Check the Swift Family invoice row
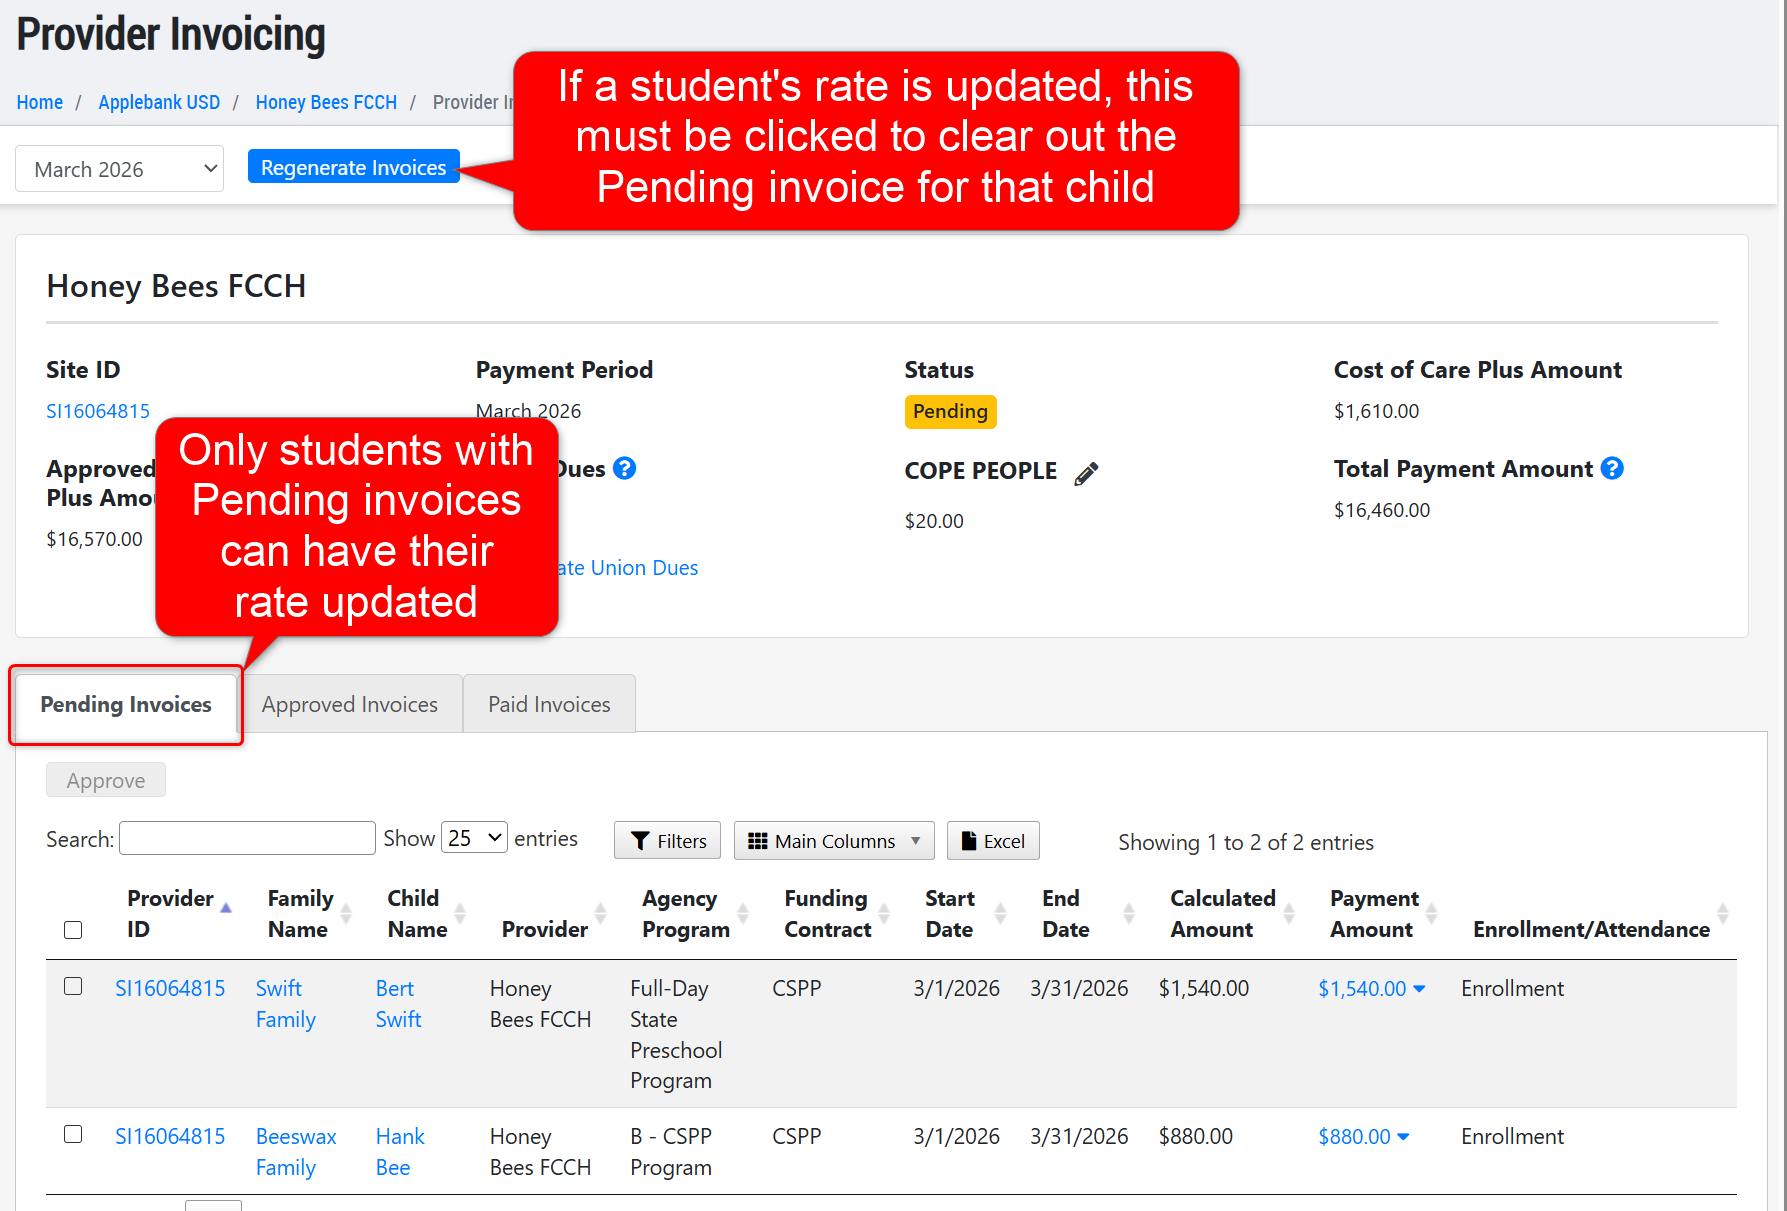The image size is (1787, 1211). coord(73,986)
